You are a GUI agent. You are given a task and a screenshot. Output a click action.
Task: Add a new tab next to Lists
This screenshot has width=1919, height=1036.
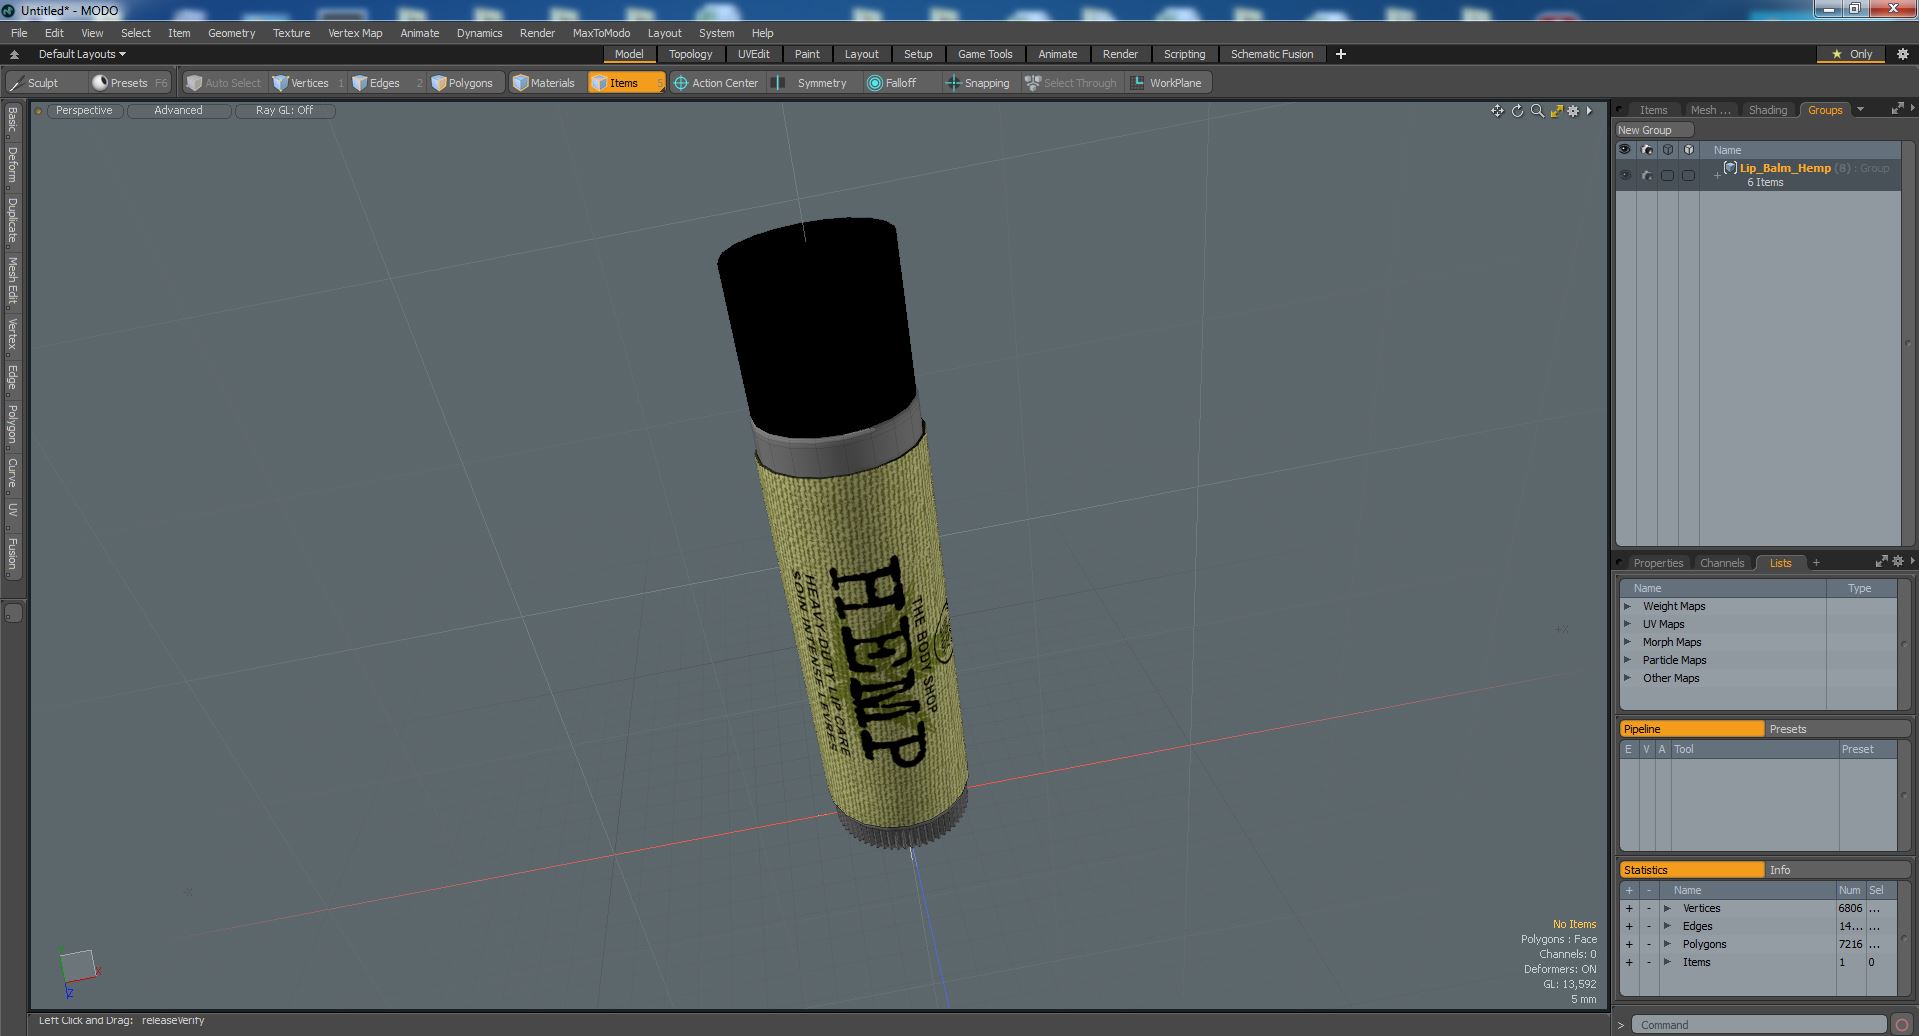coord(1816,562)
